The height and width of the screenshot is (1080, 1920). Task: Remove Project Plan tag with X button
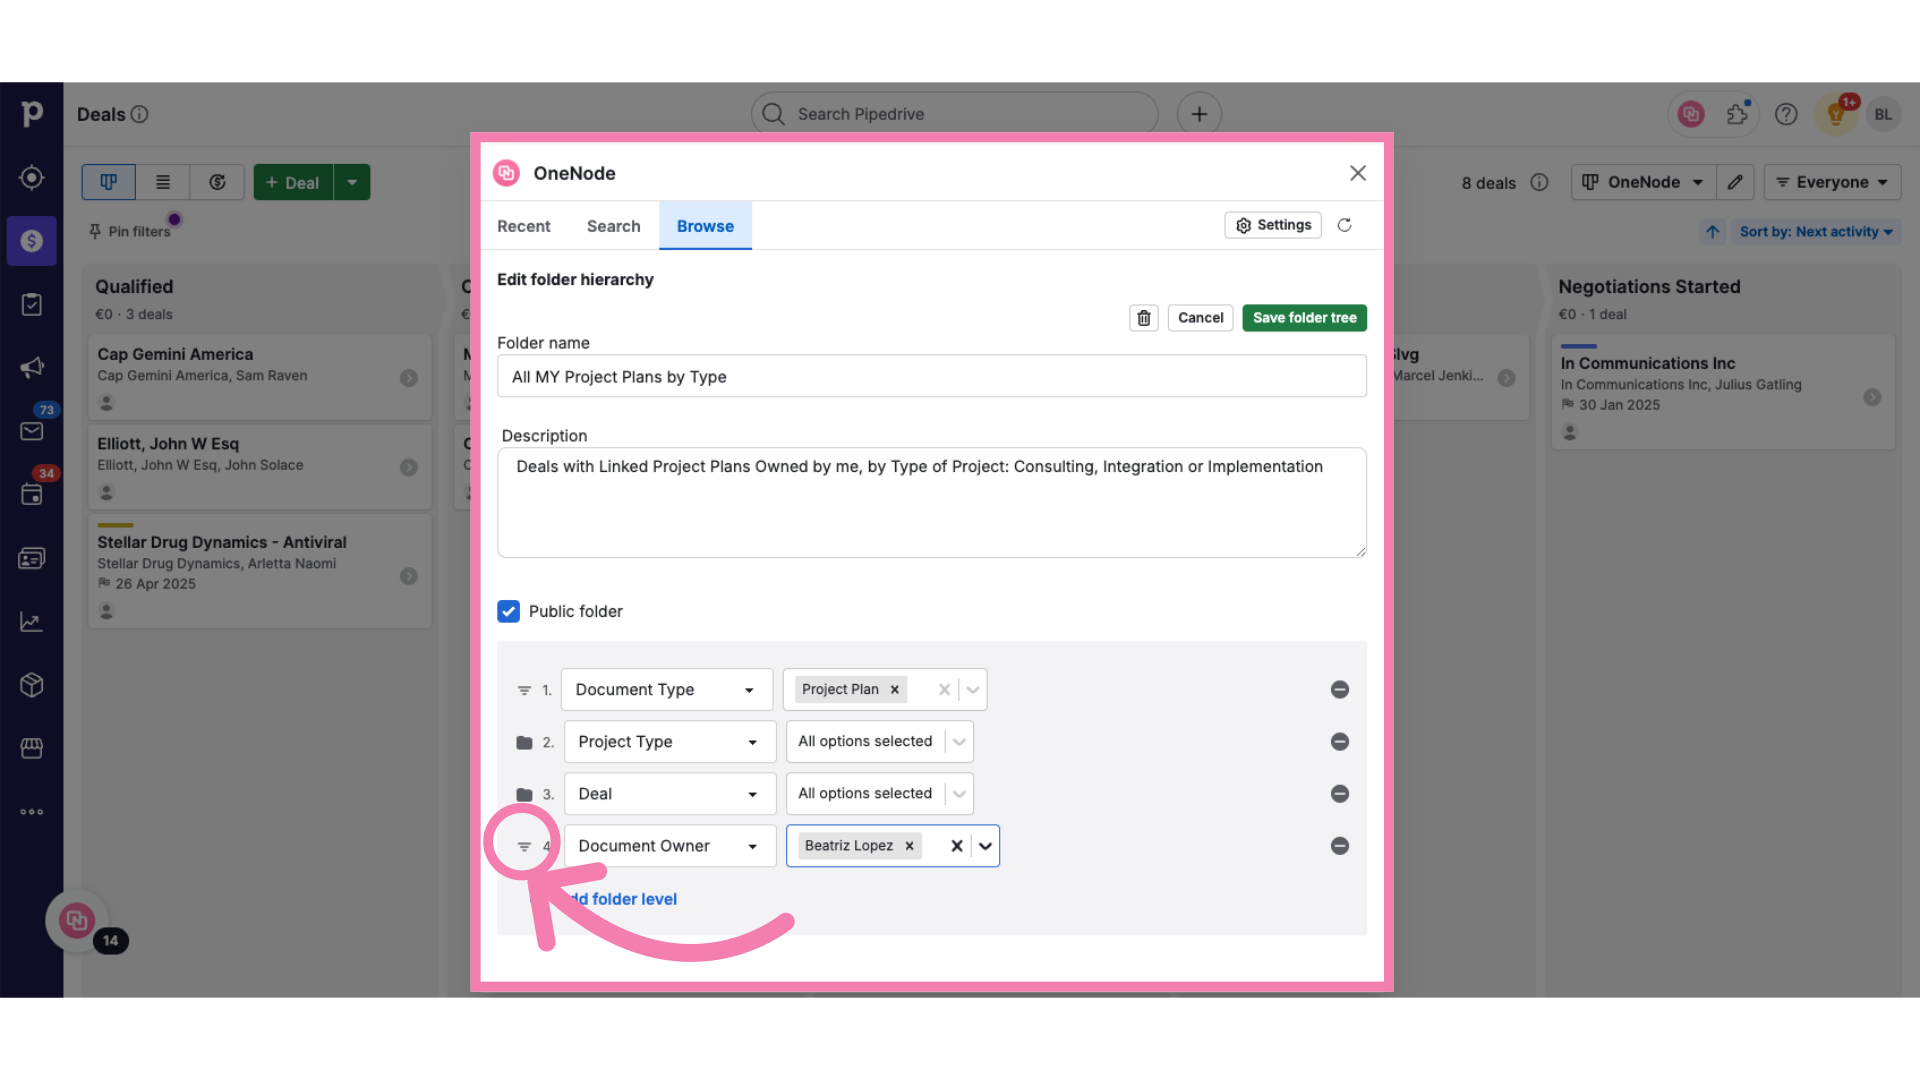click(894, 688)
